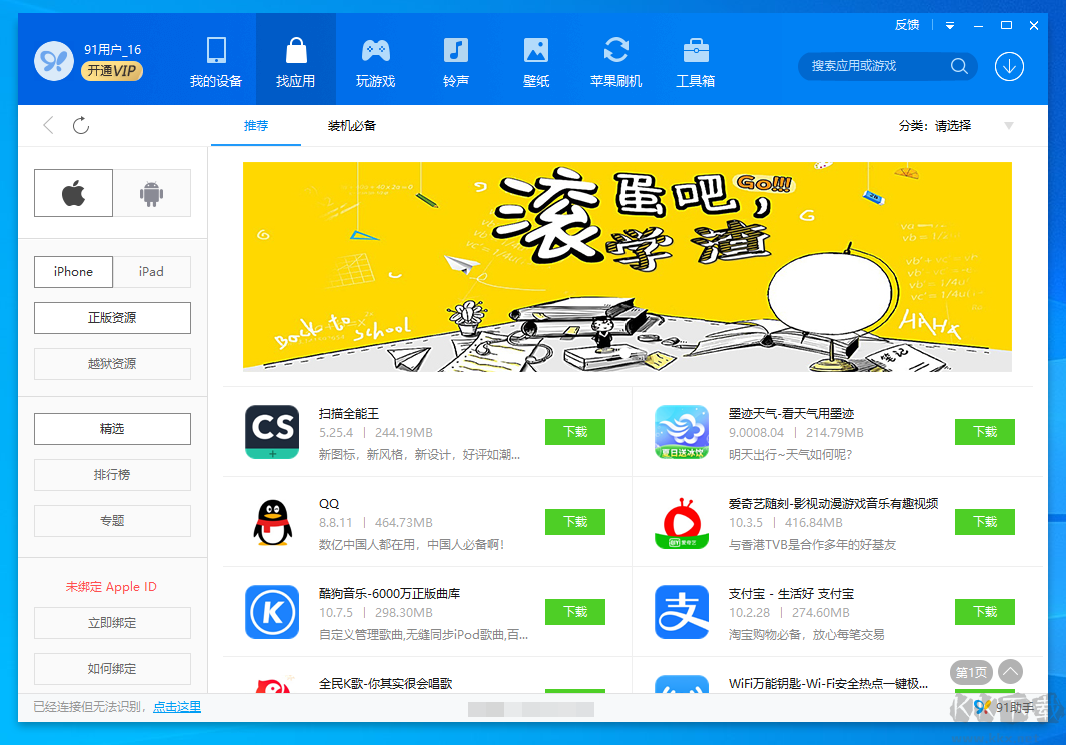The image size is (1066, 745).
Task: Select the iPad device filter
Action: point(151,271)
